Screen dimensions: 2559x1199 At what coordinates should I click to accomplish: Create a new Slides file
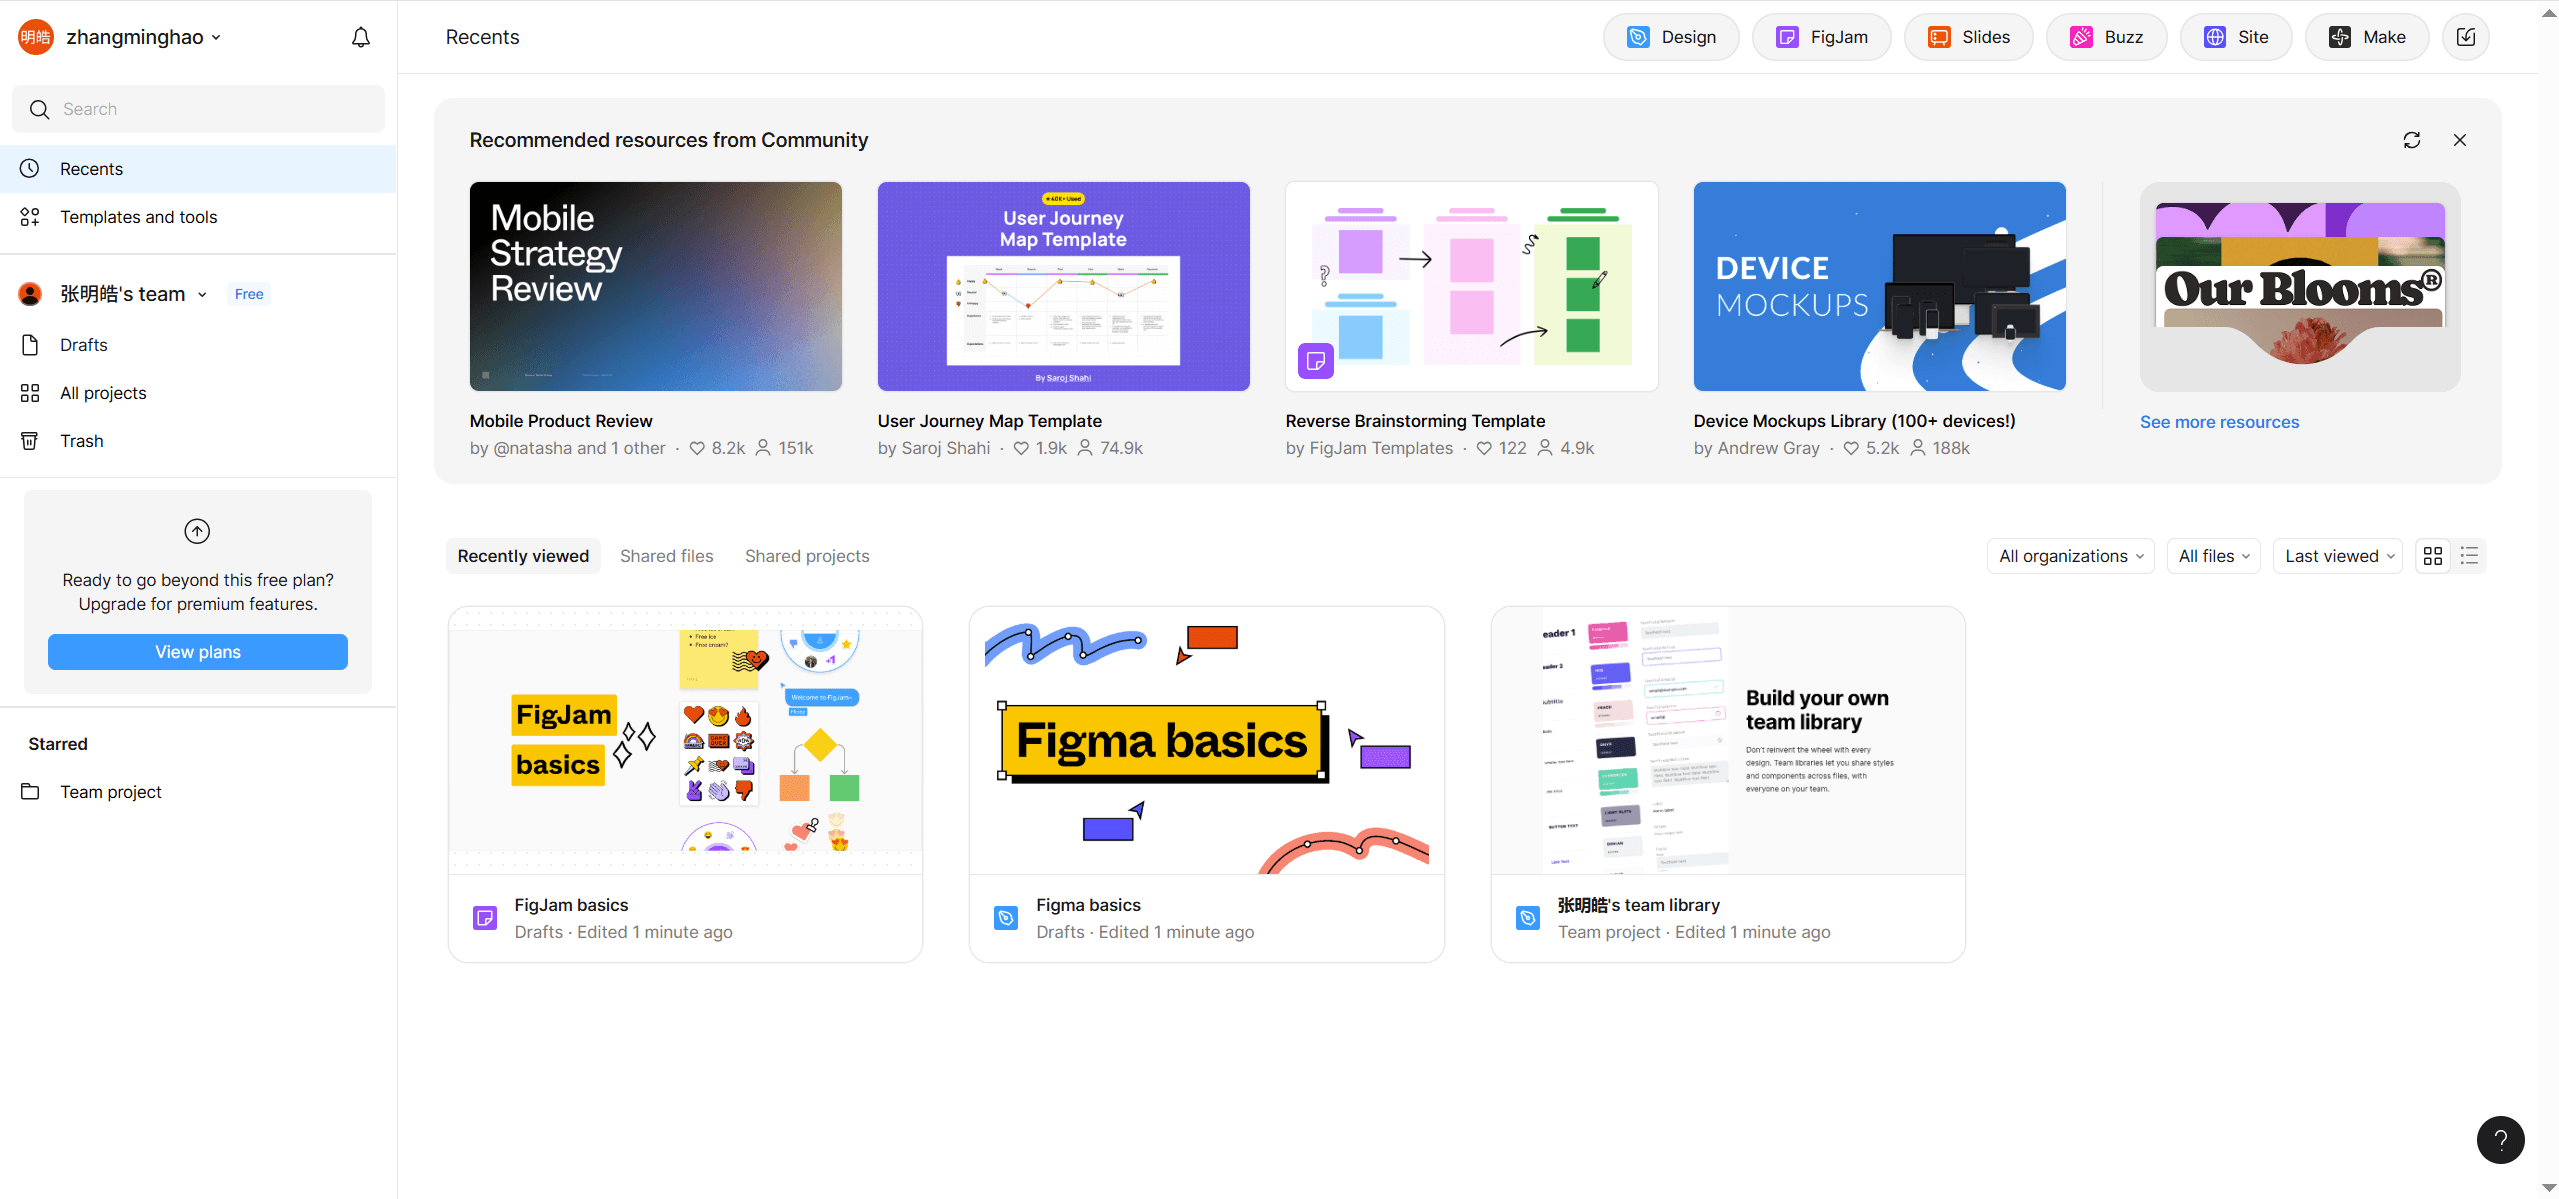point(1967,37)
